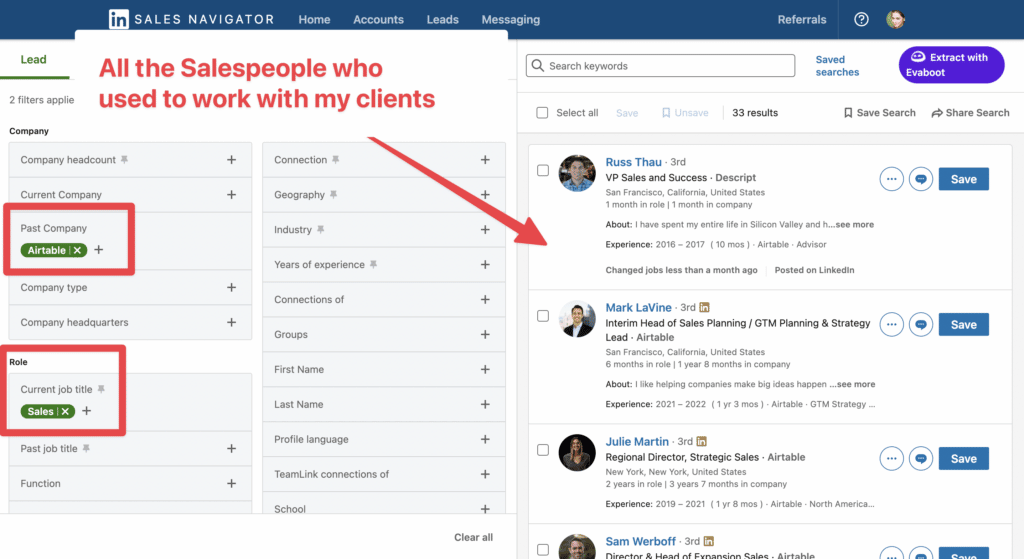Image resolution: width=1024 pixels, height=559 pixels.
Task: Save the Russ Thau lead
Action: click(964, 179)
